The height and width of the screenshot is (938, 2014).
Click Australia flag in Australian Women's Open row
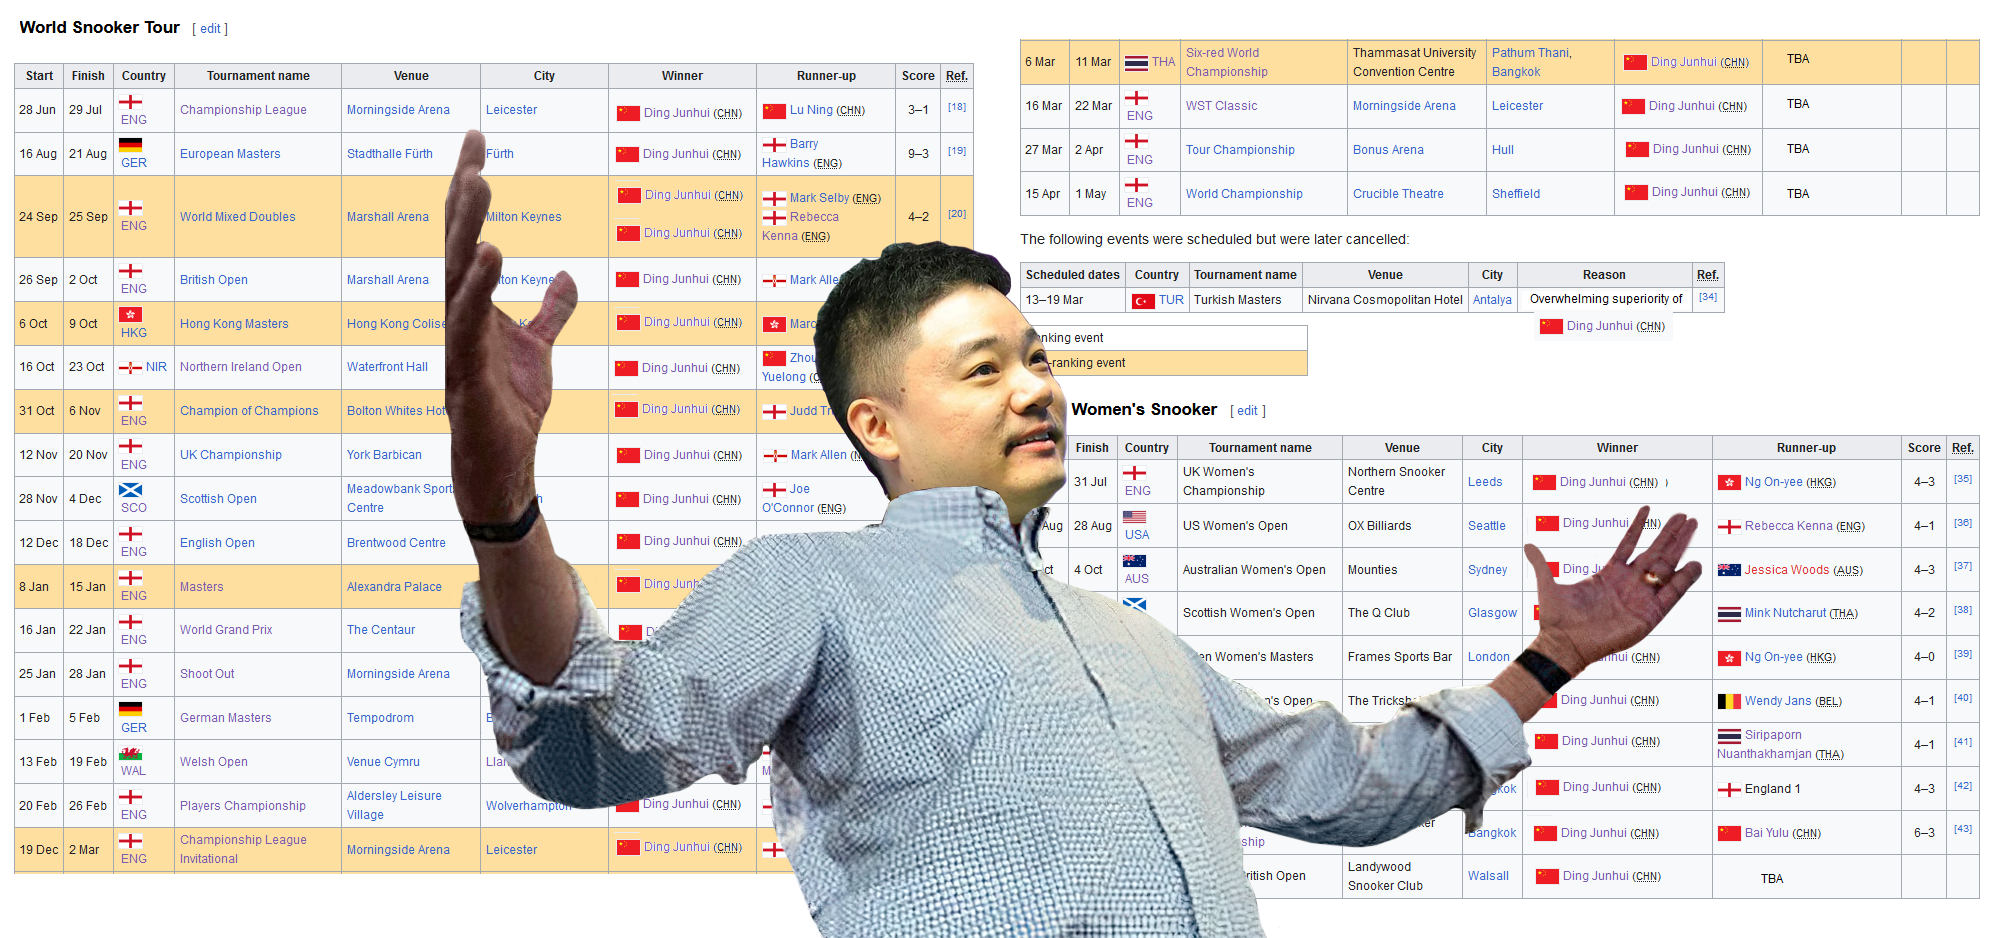coord(1134,561)
